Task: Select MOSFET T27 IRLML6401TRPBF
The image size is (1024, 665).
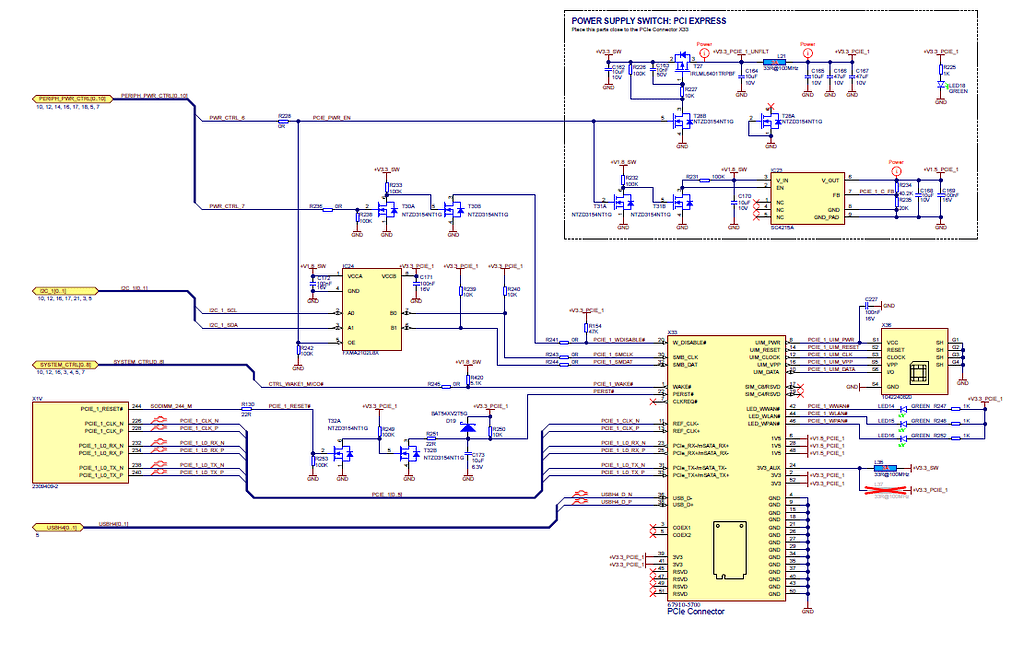Action: click(683, 61)
